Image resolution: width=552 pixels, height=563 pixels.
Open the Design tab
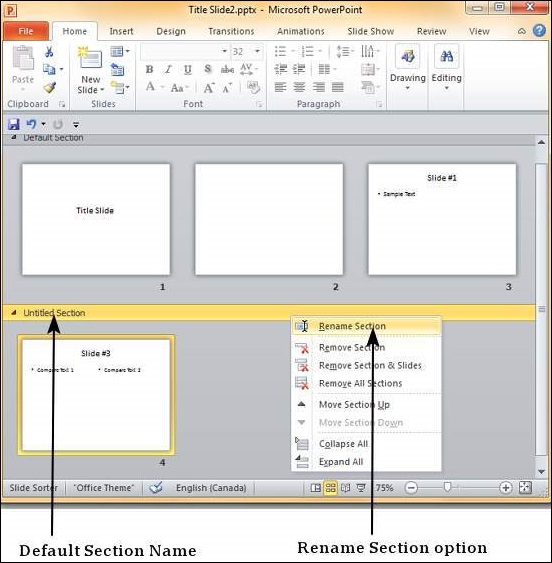(171, 31)
